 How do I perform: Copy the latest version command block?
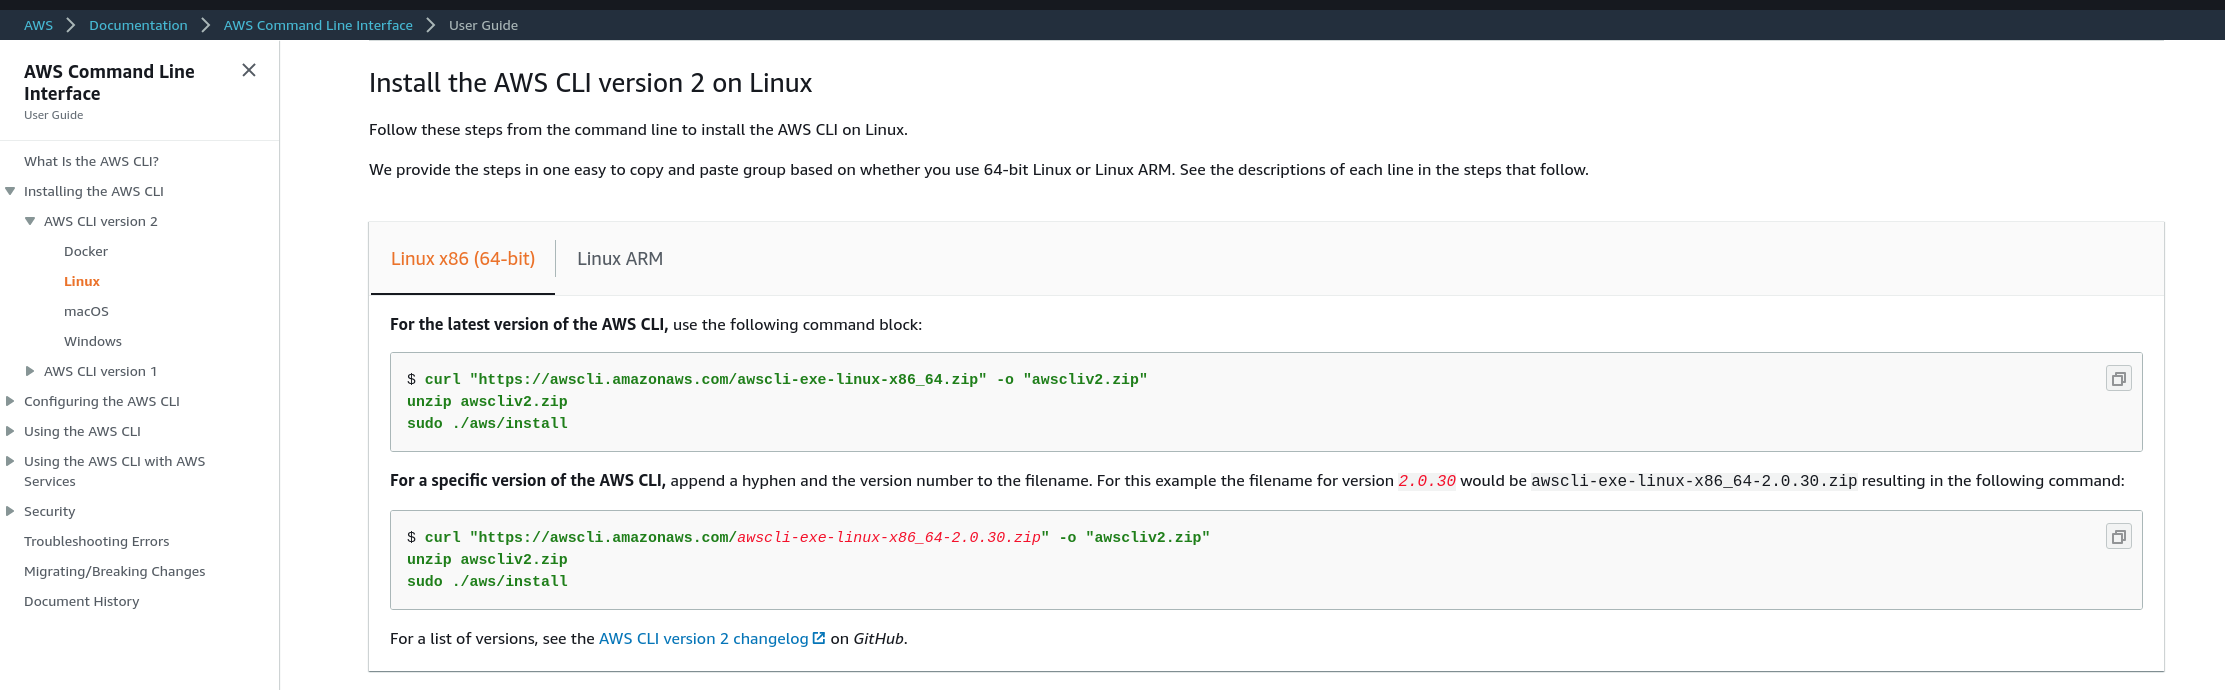[x=2118, y=379]
